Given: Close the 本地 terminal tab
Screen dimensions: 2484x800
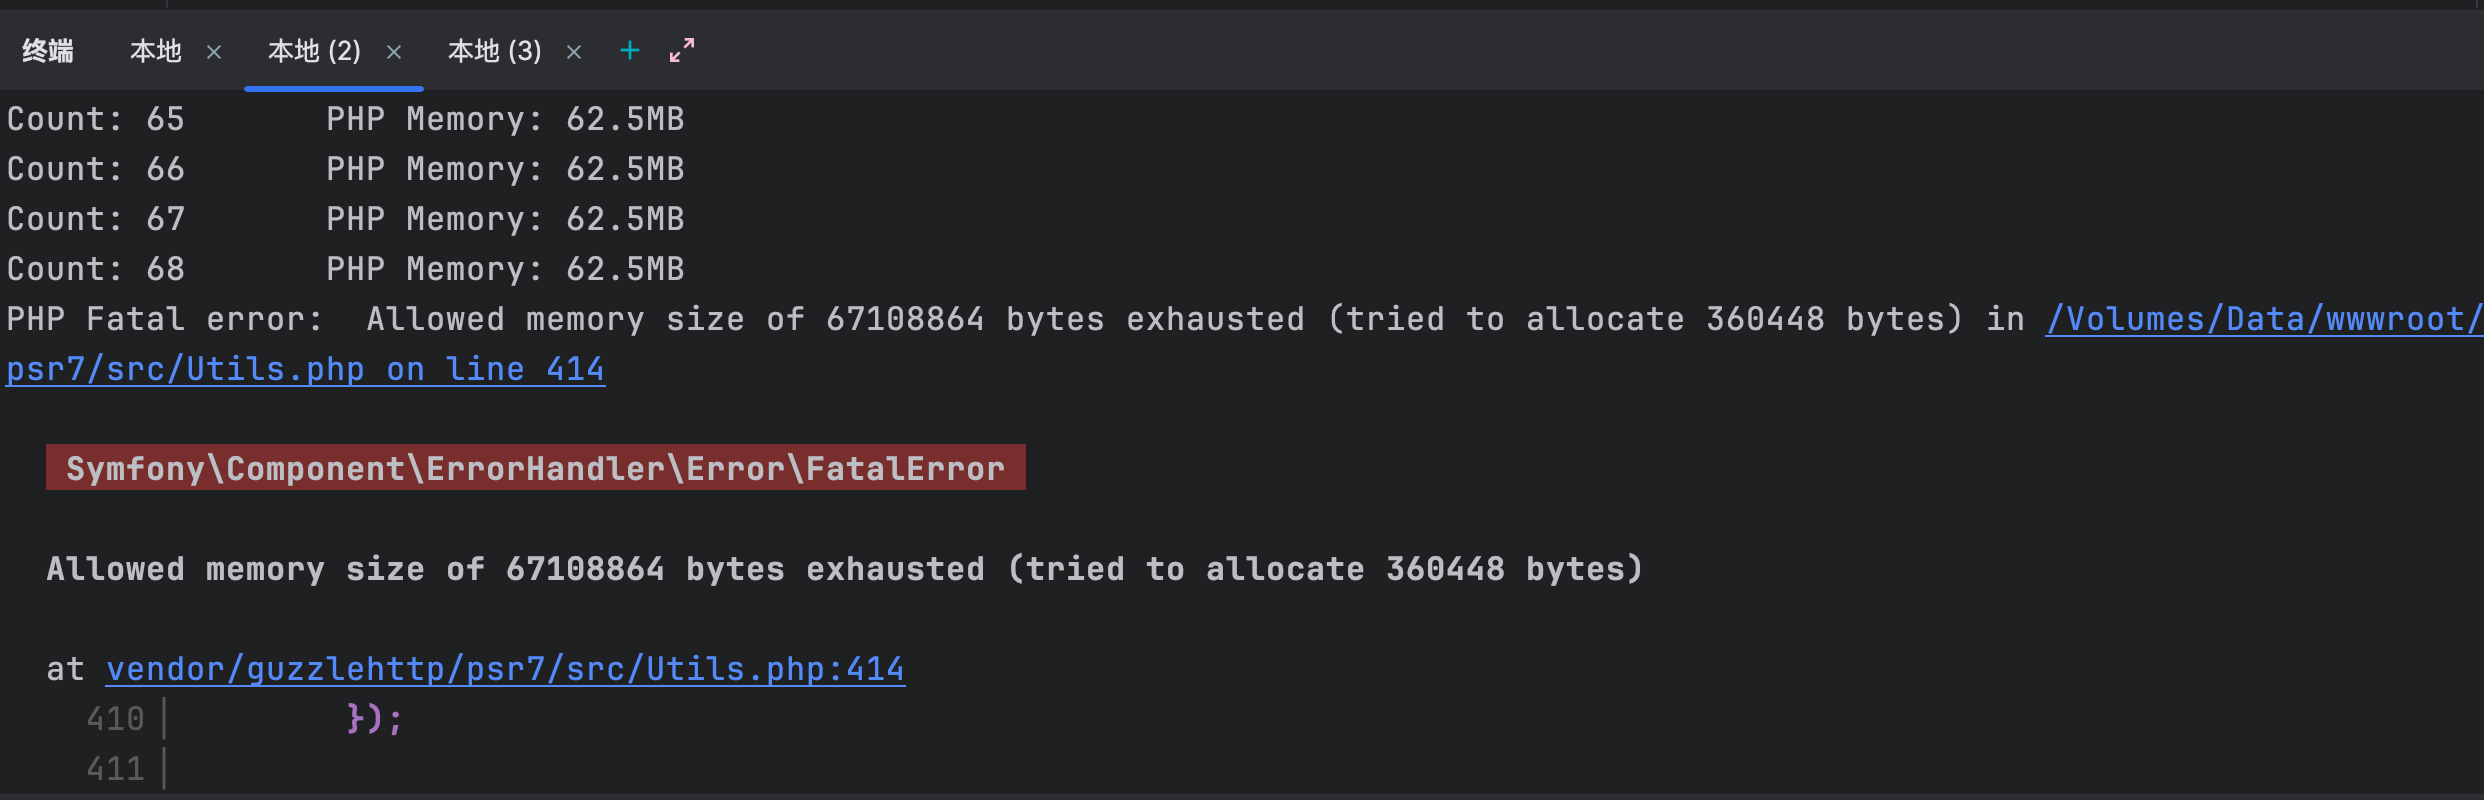Looking at the screenshot, I should click(214, 52).
